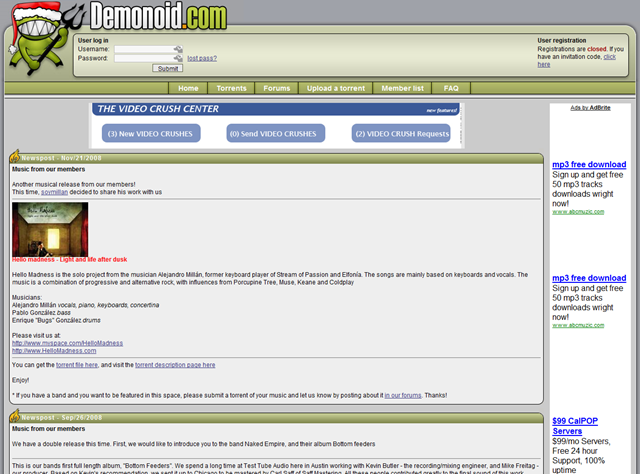Click the '(0) Send VIDEO CRUSHES' button
The image size is (640, 474).
coord(276,134)
